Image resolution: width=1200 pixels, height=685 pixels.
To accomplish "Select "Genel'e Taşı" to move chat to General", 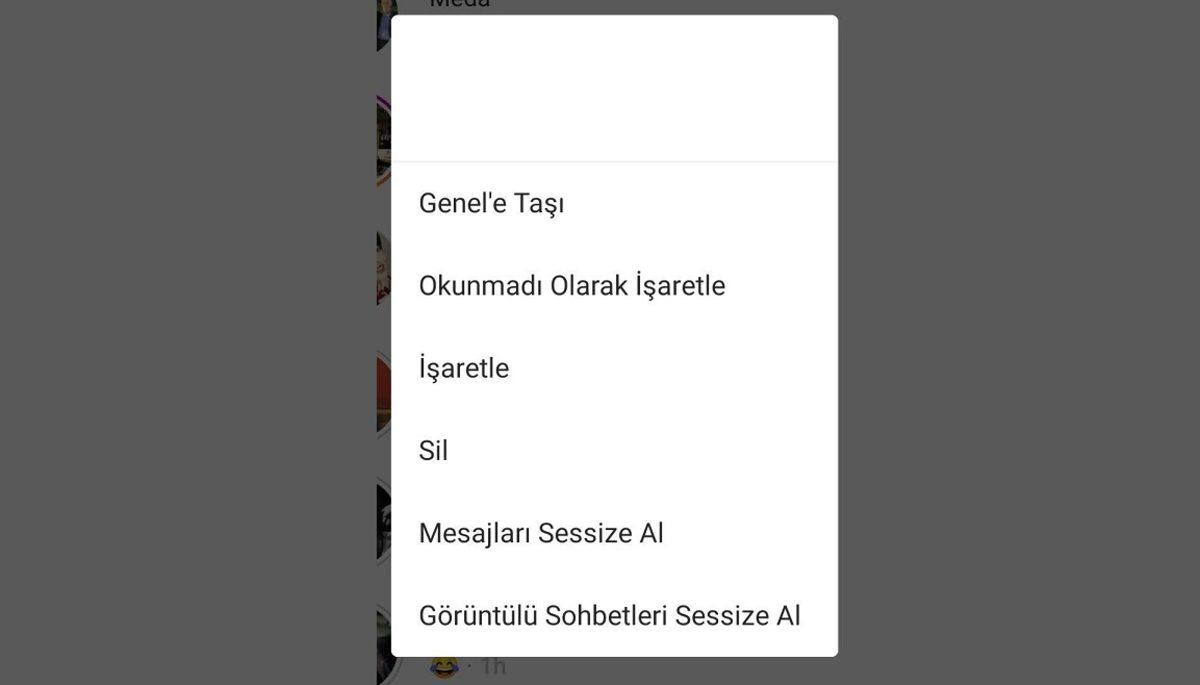I will coord(491,202).
